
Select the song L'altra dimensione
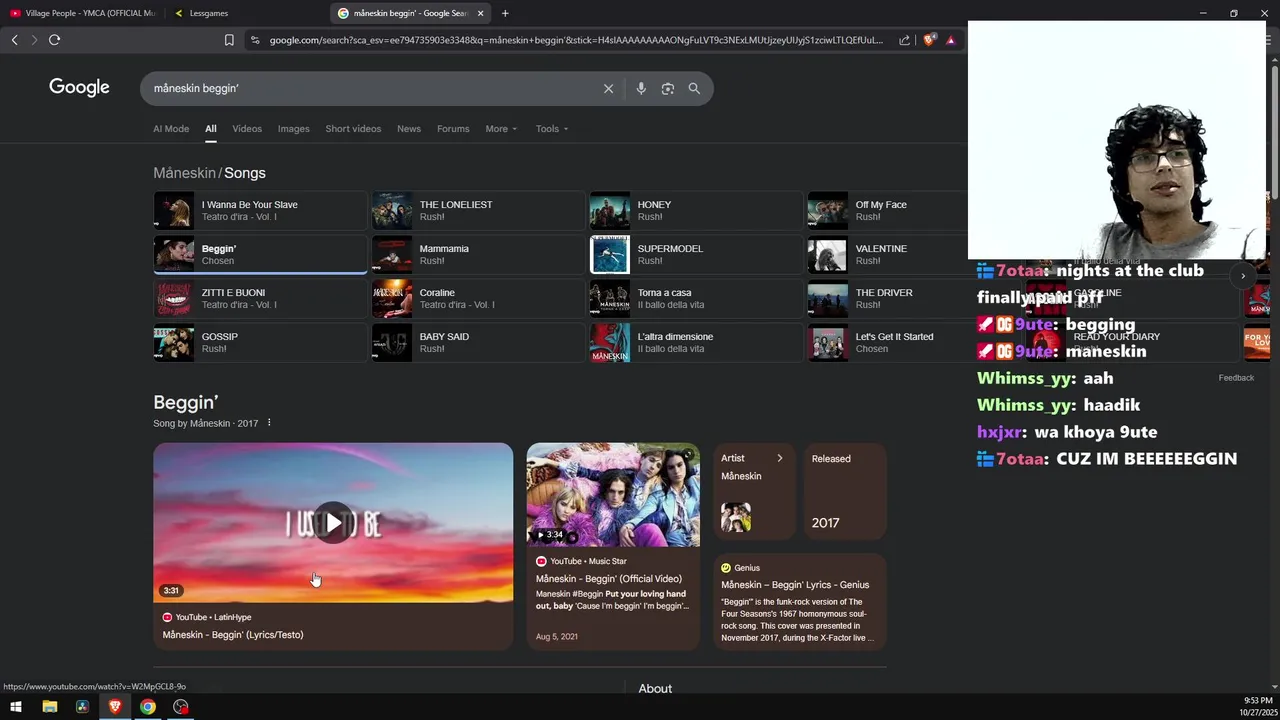[x=696, y=343]
